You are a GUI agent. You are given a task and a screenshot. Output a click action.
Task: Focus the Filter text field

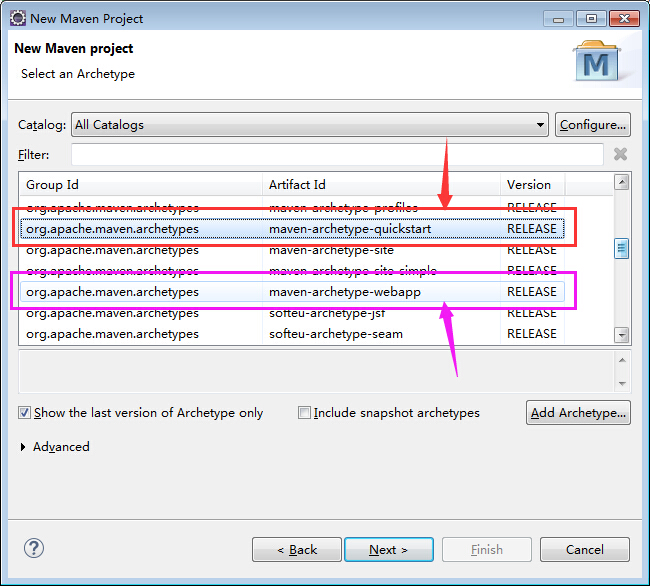(337, 154)
